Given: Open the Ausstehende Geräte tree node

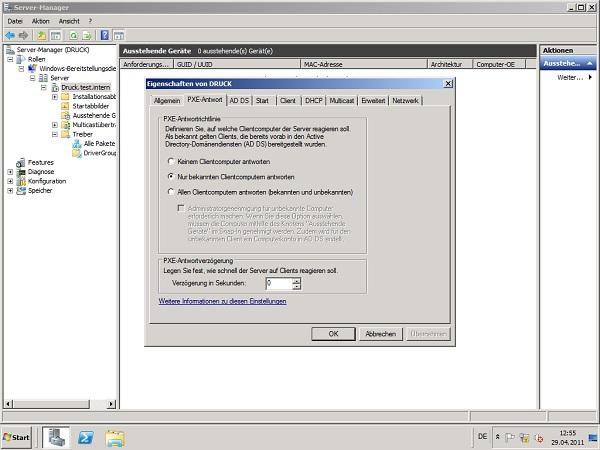Looking at the screenshot, I should pos(94,116).
